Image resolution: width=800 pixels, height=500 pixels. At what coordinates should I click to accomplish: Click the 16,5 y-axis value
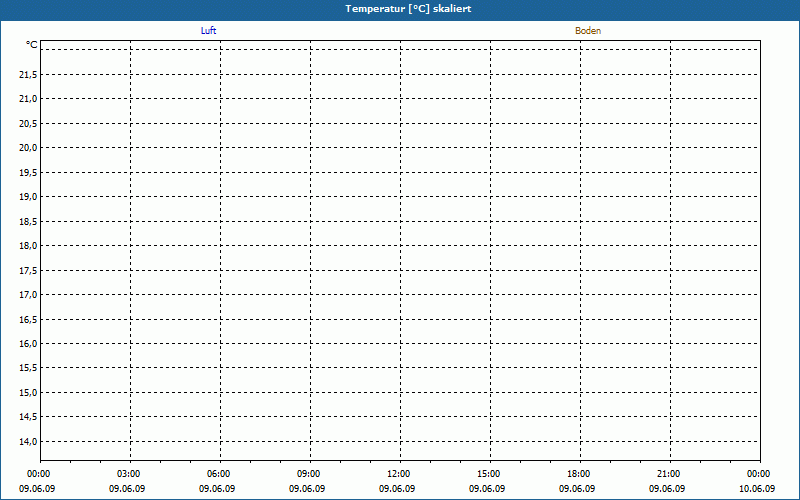point(28,320)
